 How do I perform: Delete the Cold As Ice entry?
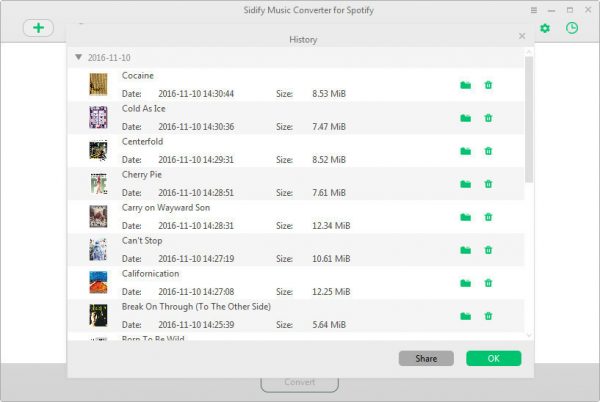point(488,118)
